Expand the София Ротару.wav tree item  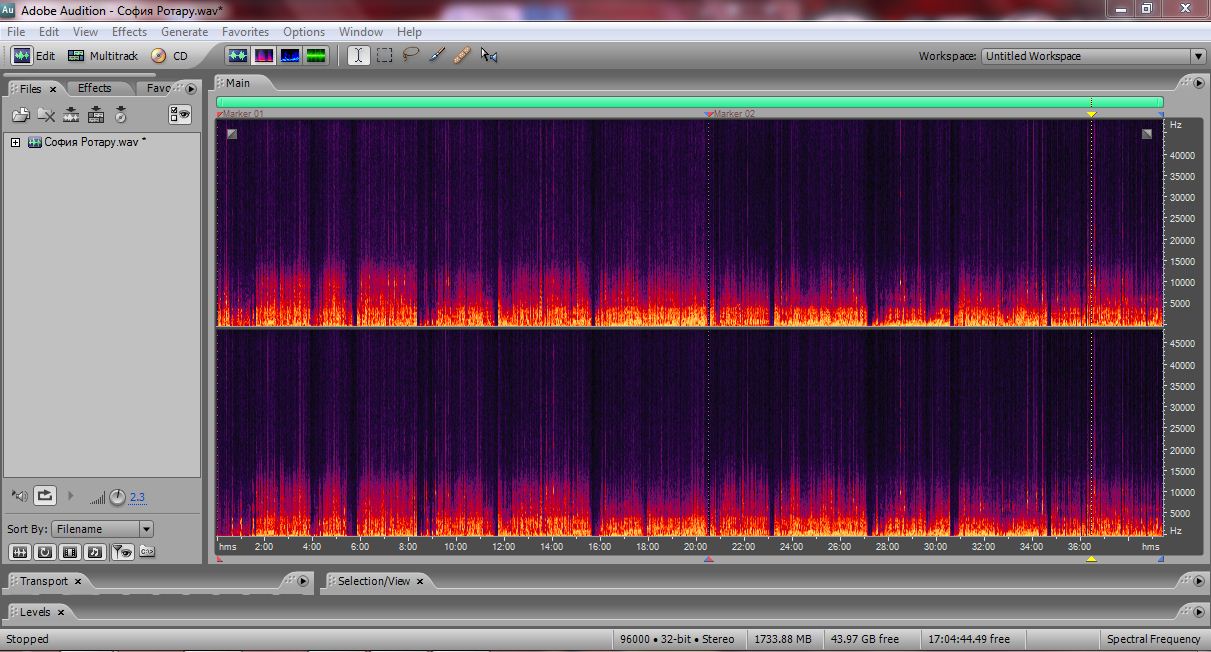(15, 142)
